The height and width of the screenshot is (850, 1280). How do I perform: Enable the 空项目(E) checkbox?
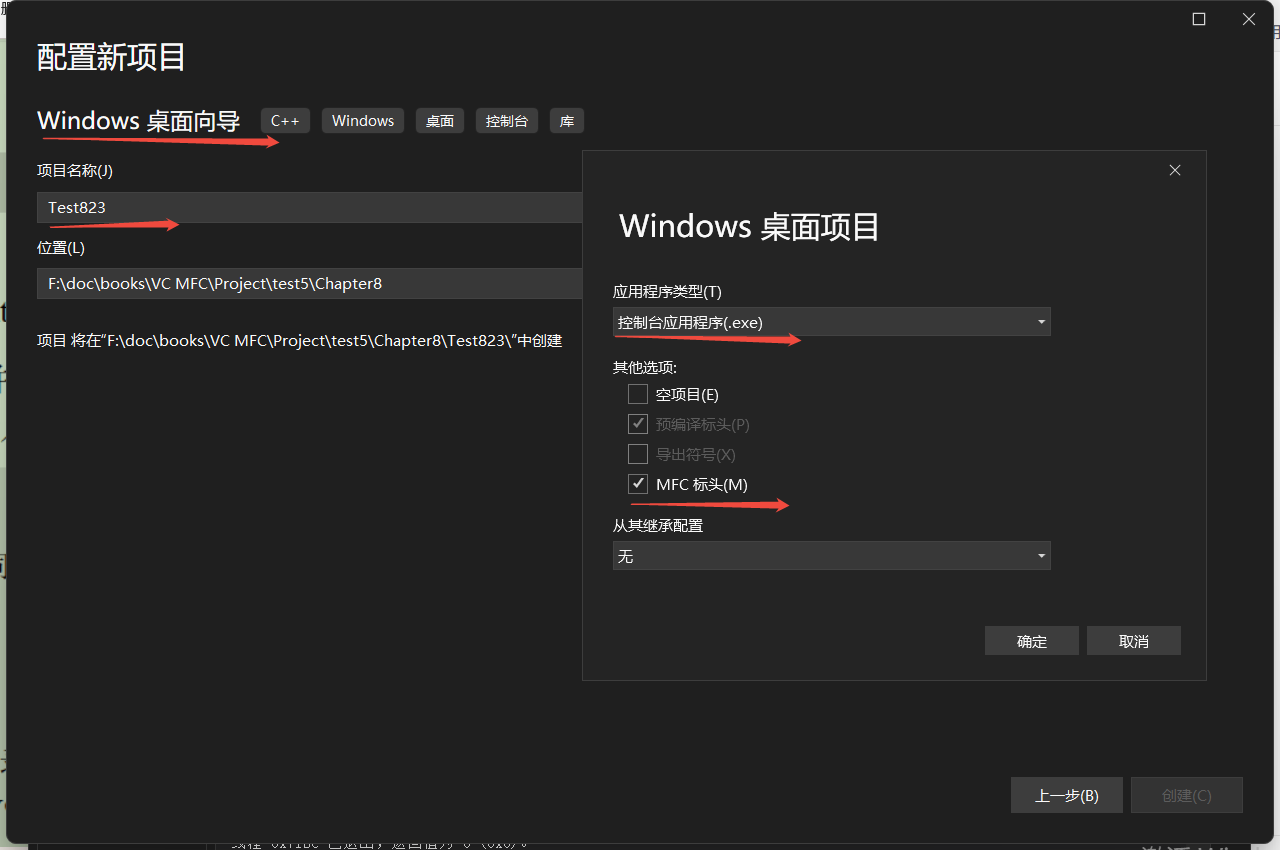tap(637, 393)
